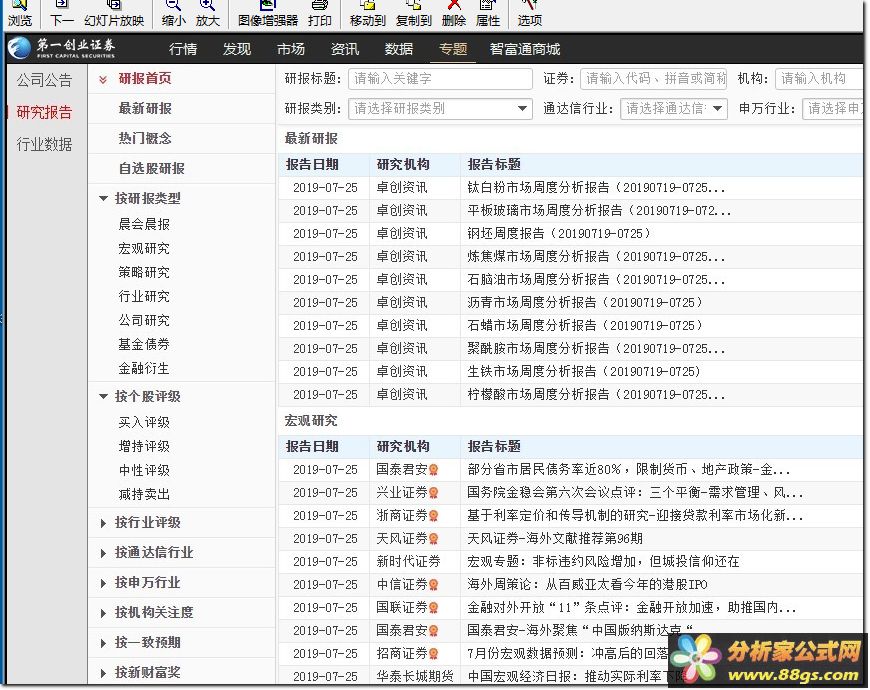This screenshot has width=870, height=690.
Task: Expand 按通达信行业 section
Action: point(103,553)
